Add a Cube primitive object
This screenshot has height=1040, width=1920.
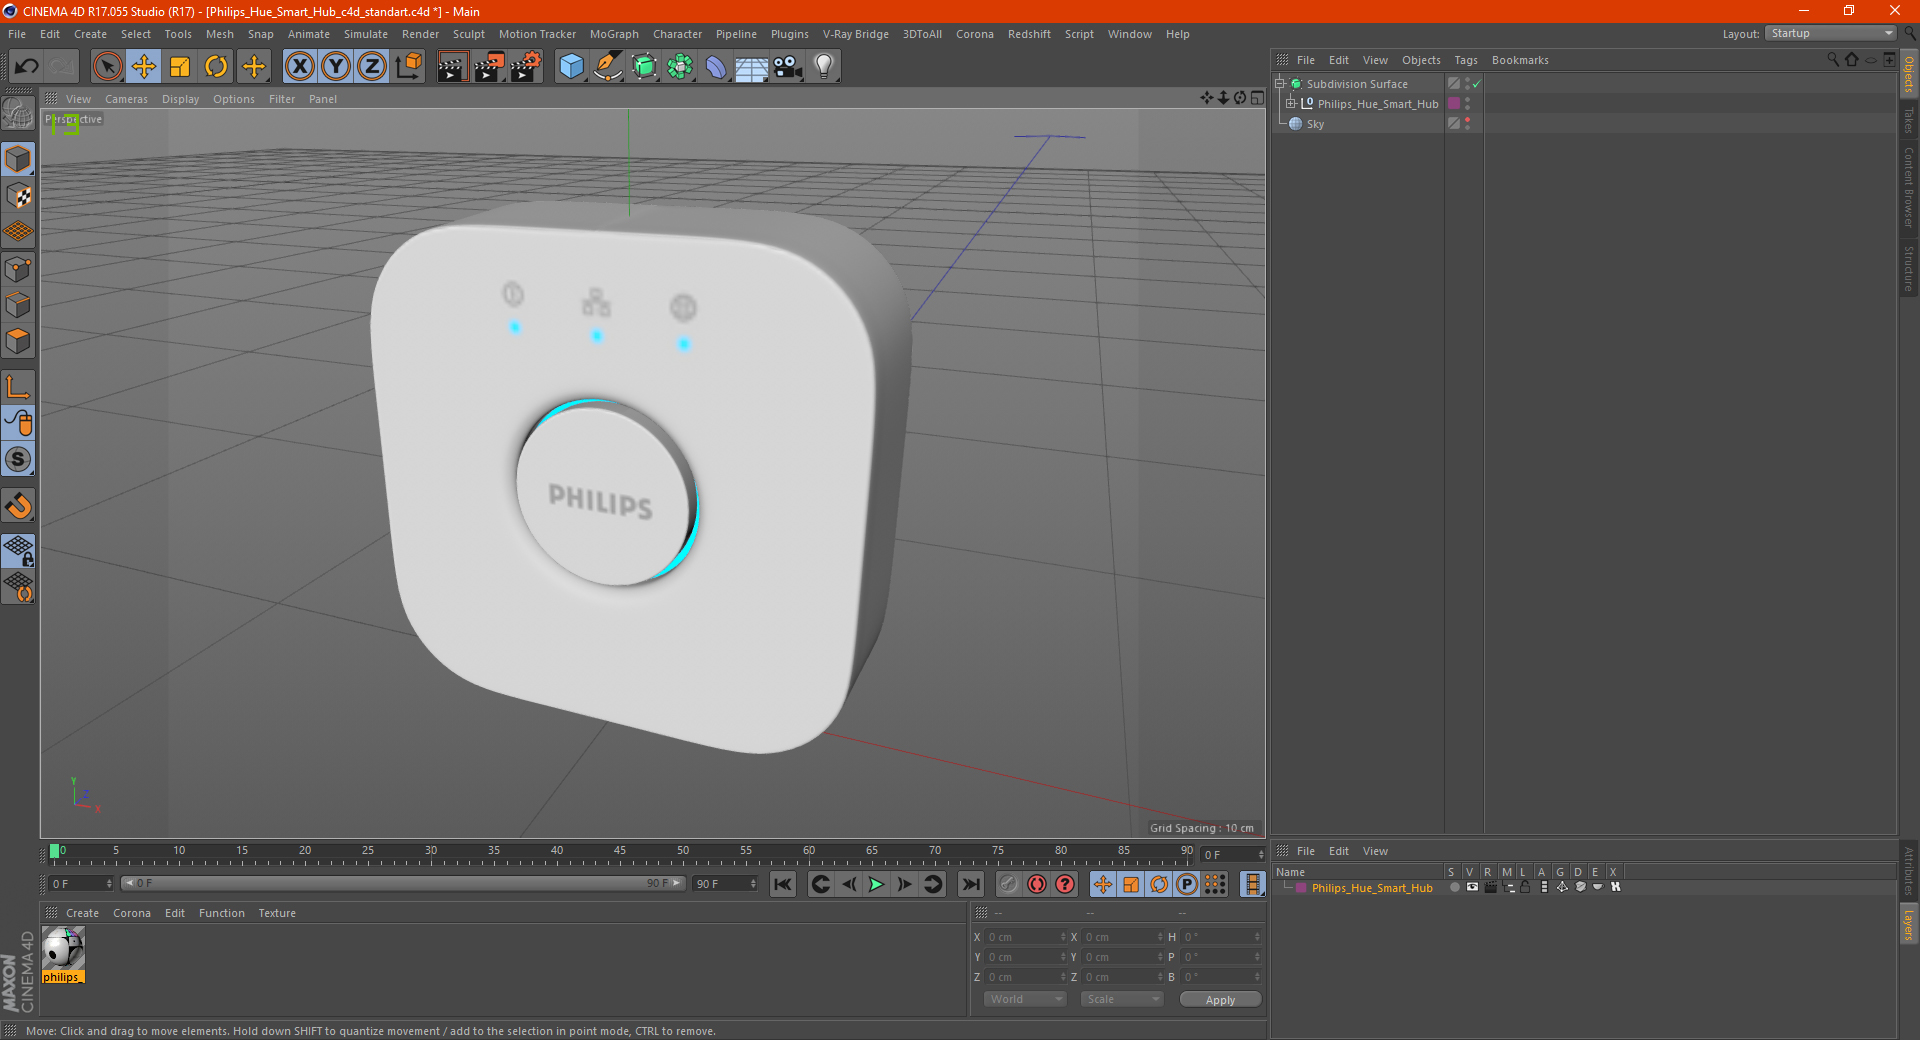point(572,67)
